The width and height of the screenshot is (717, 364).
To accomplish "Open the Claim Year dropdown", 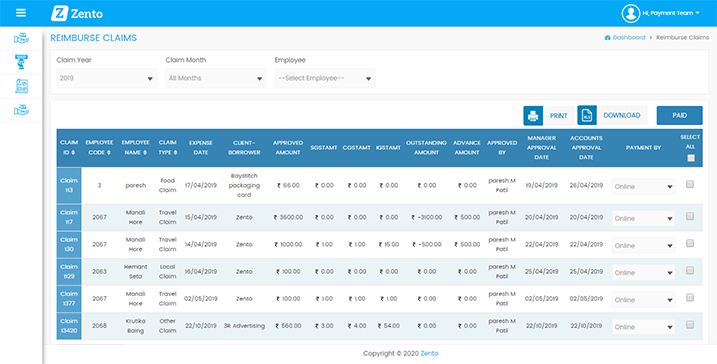I will (x=107, y=78).
